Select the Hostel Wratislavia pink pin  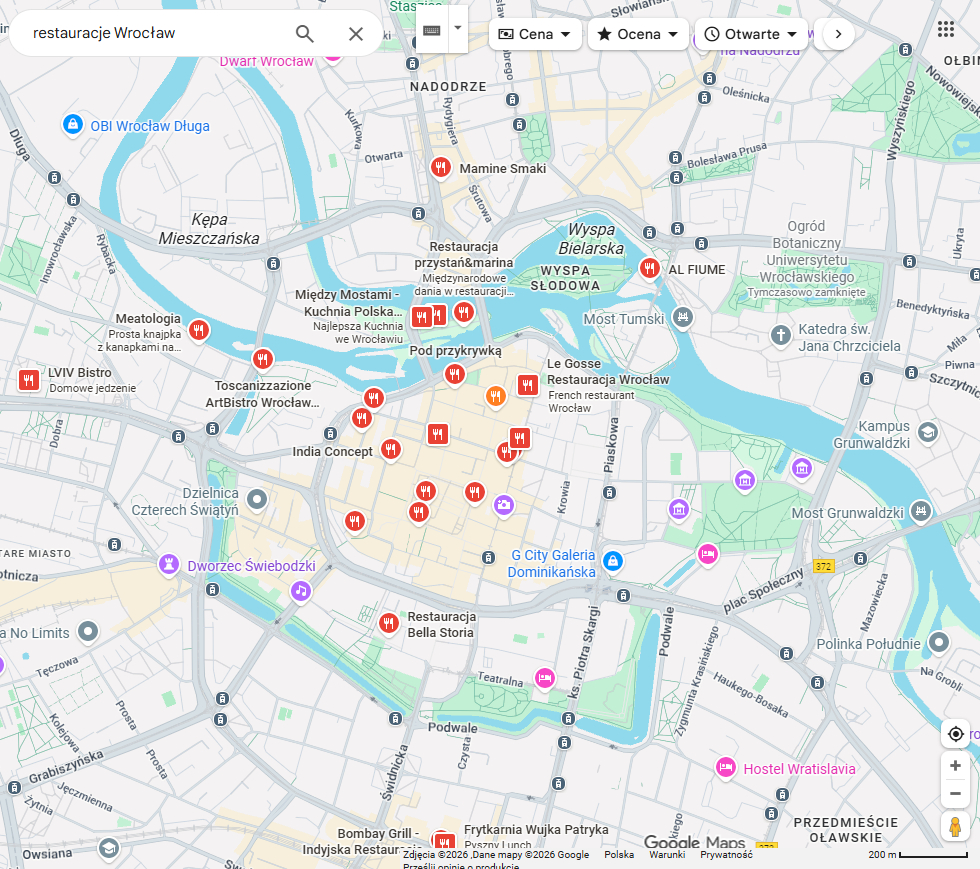pyautogui.click(x=725, y=768)
